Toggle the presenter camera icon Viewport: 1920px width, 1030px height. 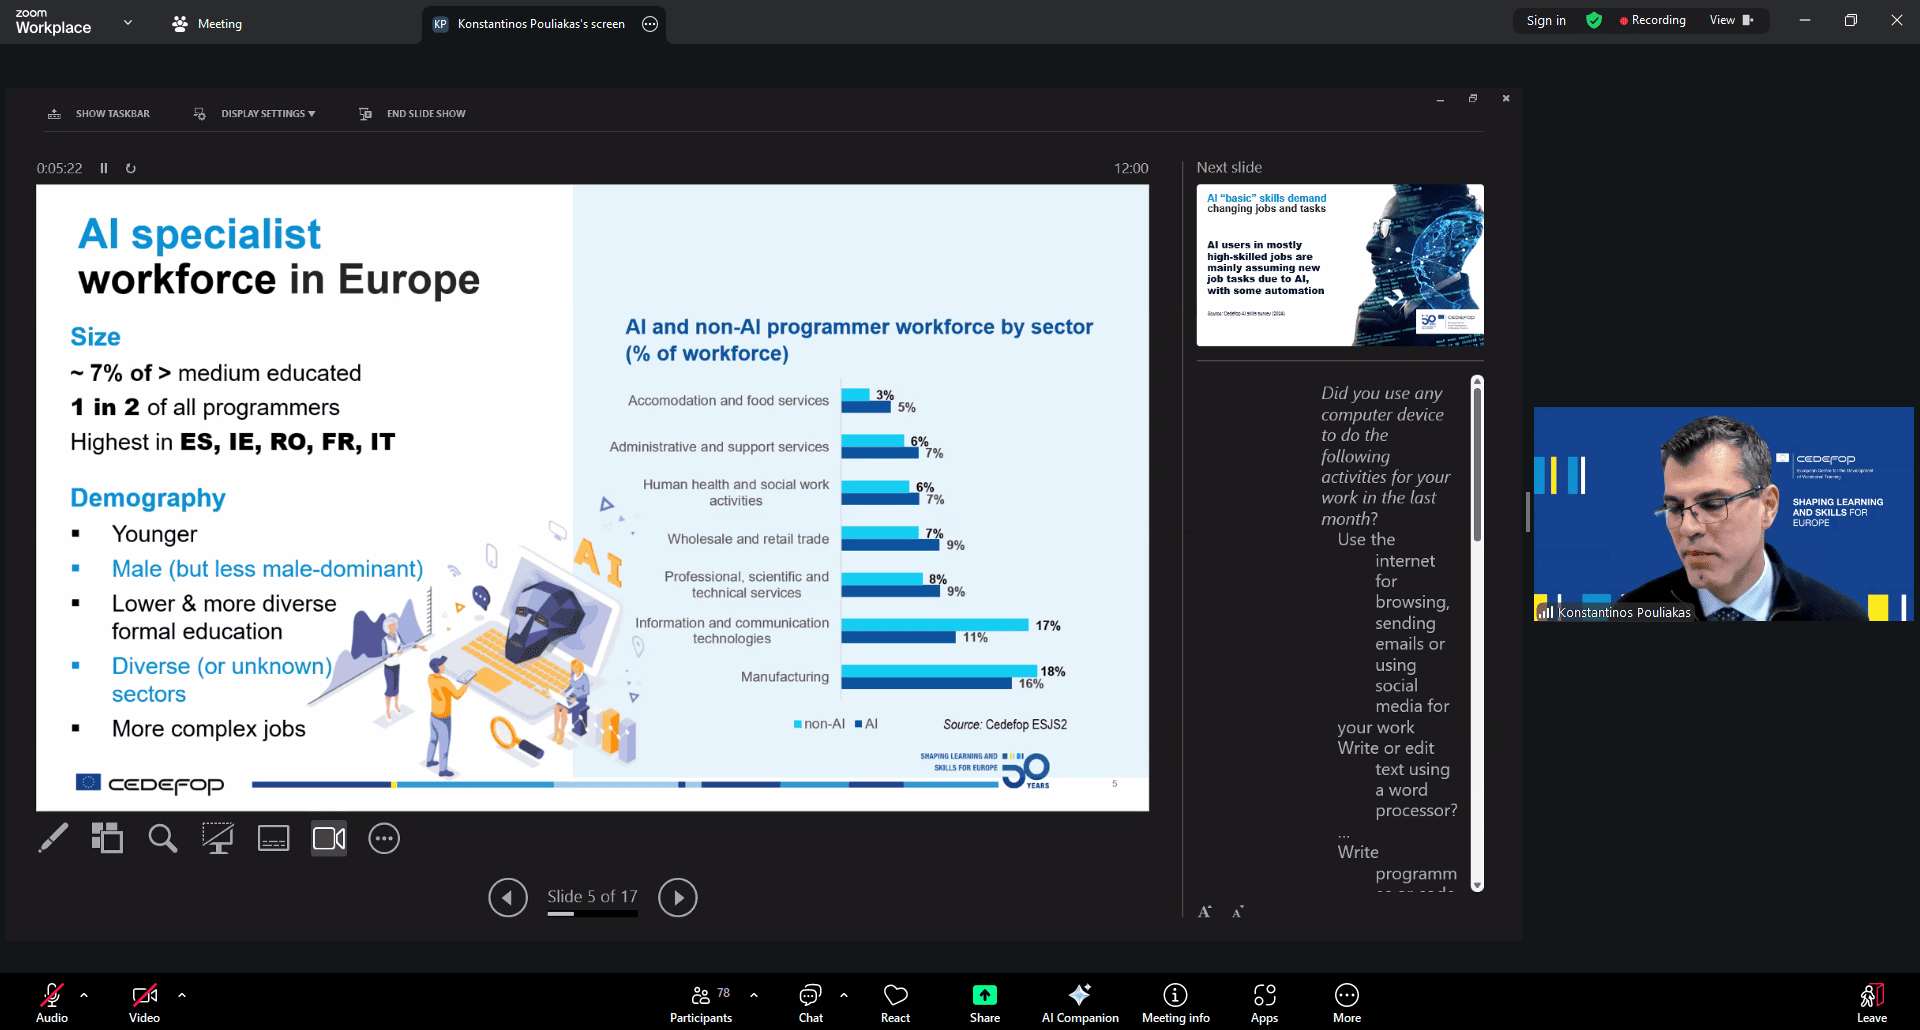pos(329,838)
